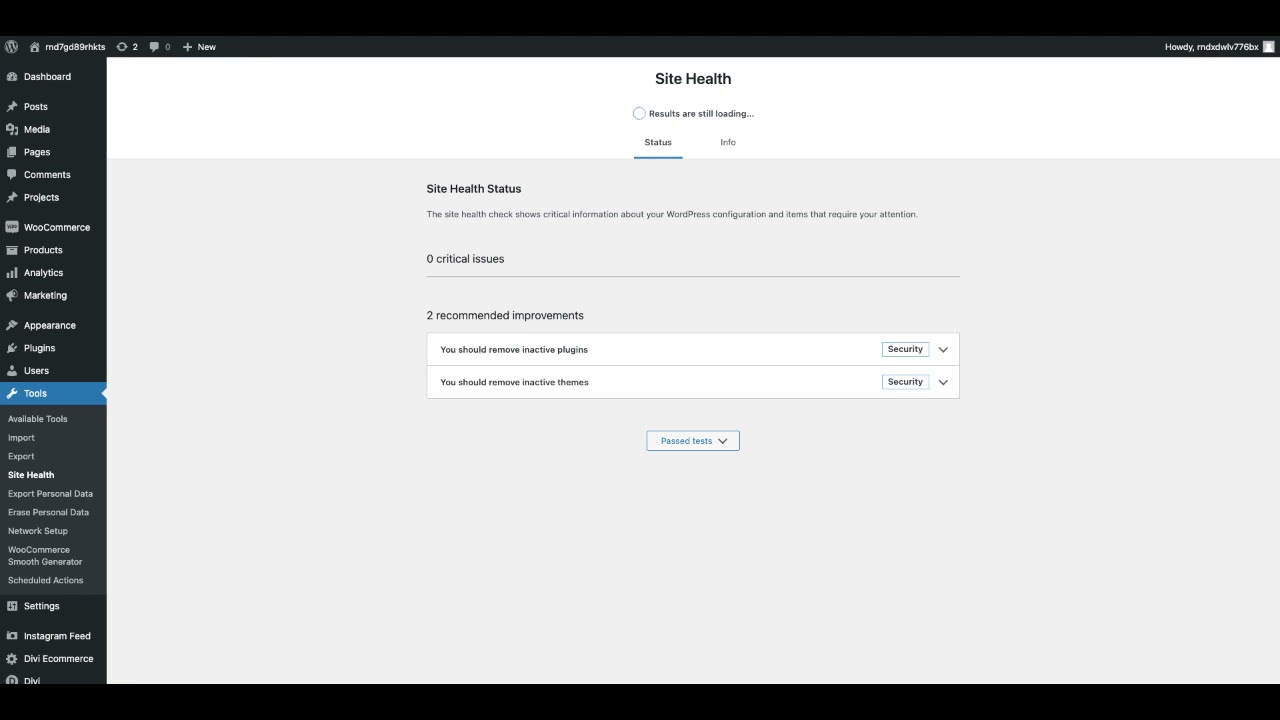This screenshot has width=1280, height=720.
Task: Click the Products box icon
Action: [12, 250]
